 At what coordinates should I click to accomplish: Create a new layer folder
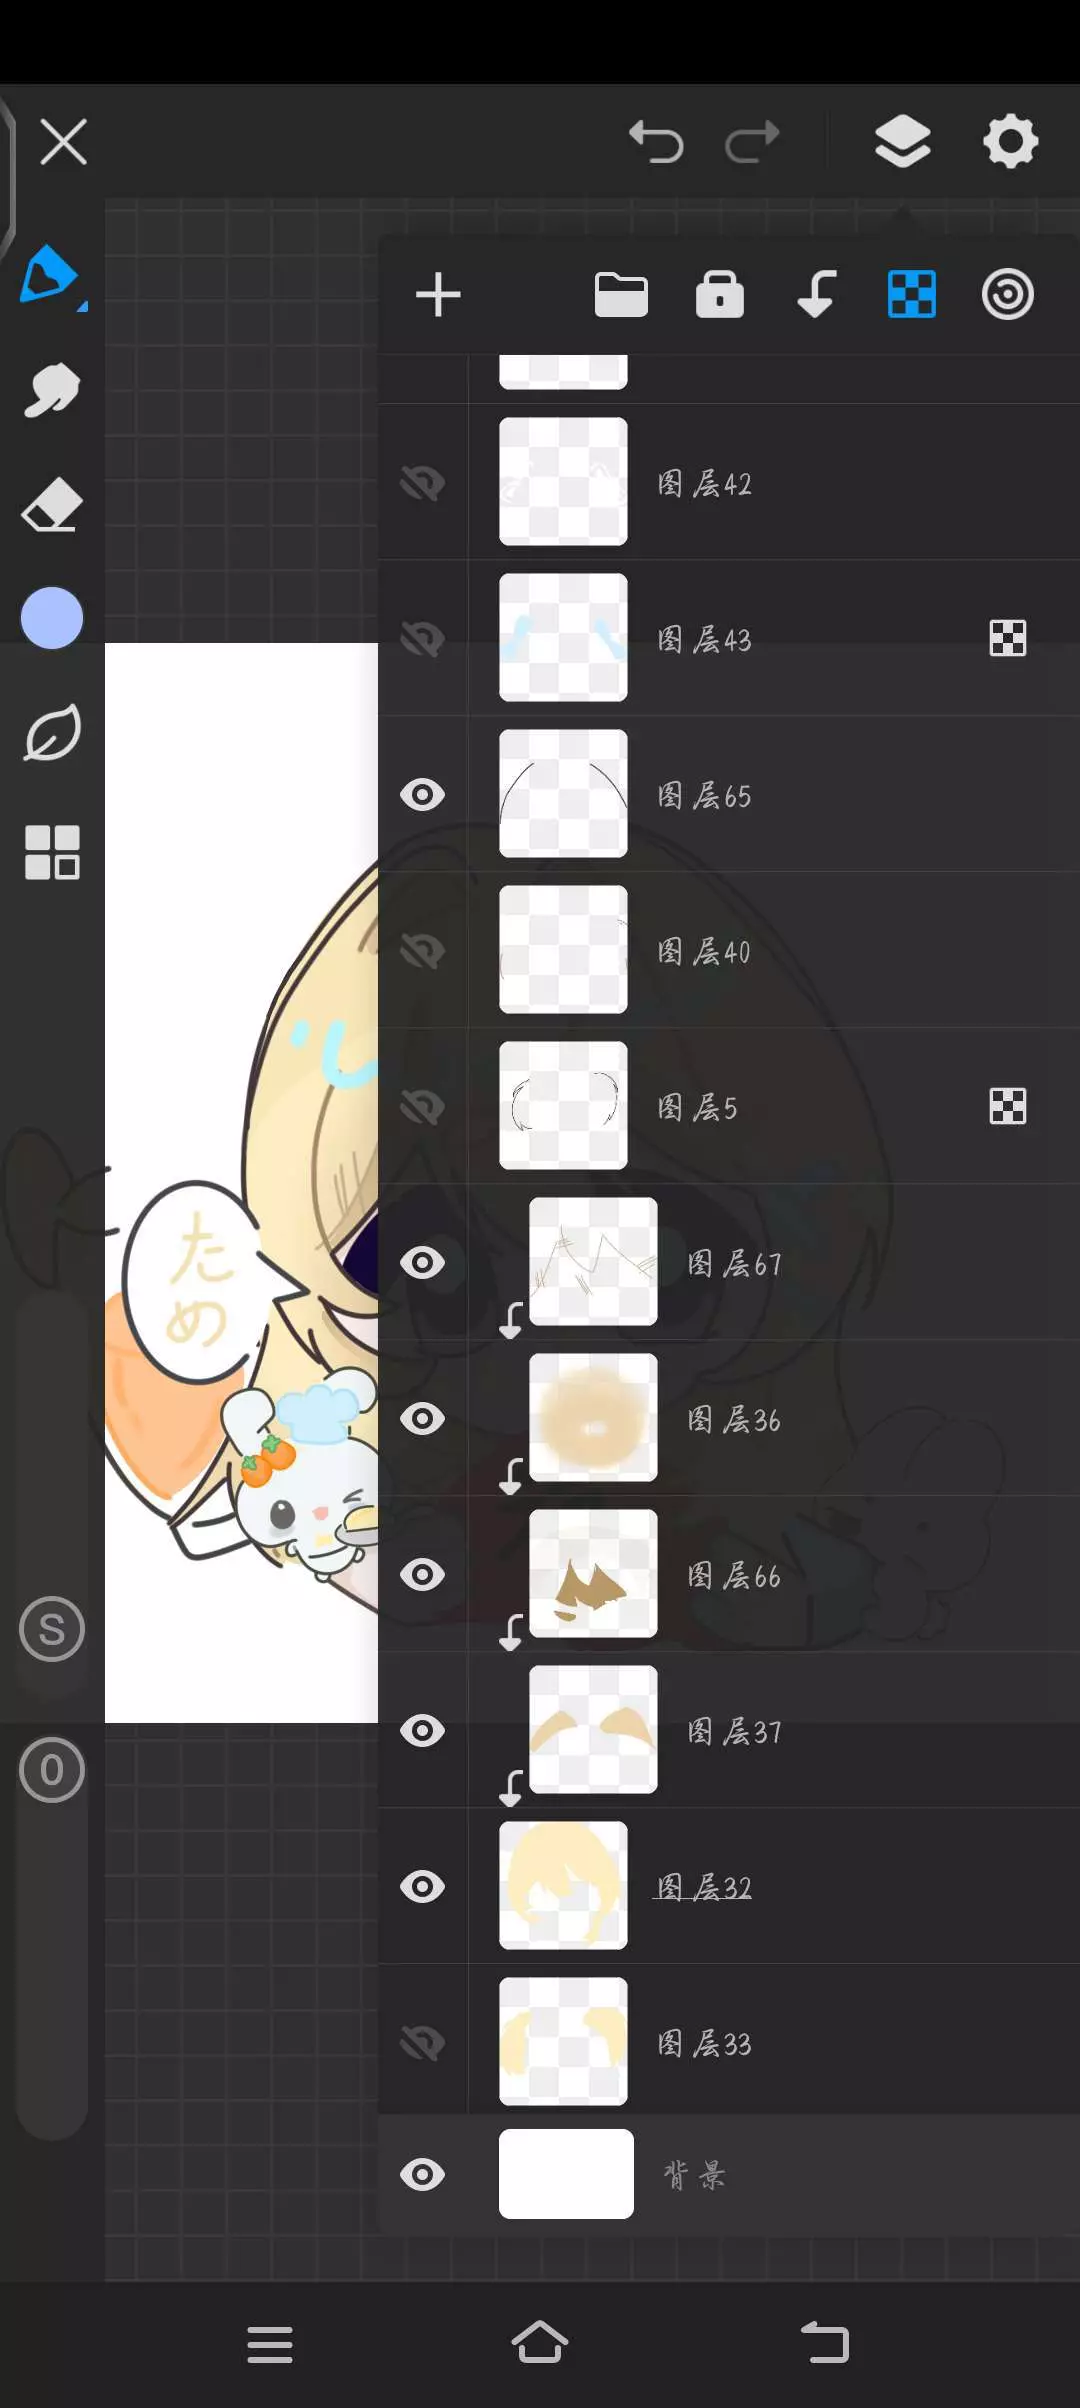point(621,295)
